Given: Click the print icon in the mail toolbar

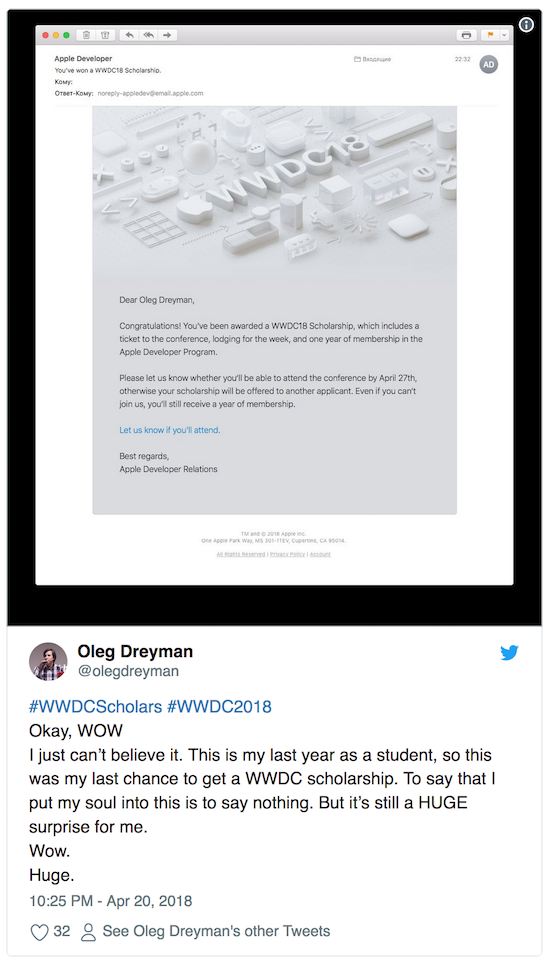Looking at the screenshot, I should [x=466, y=35].
